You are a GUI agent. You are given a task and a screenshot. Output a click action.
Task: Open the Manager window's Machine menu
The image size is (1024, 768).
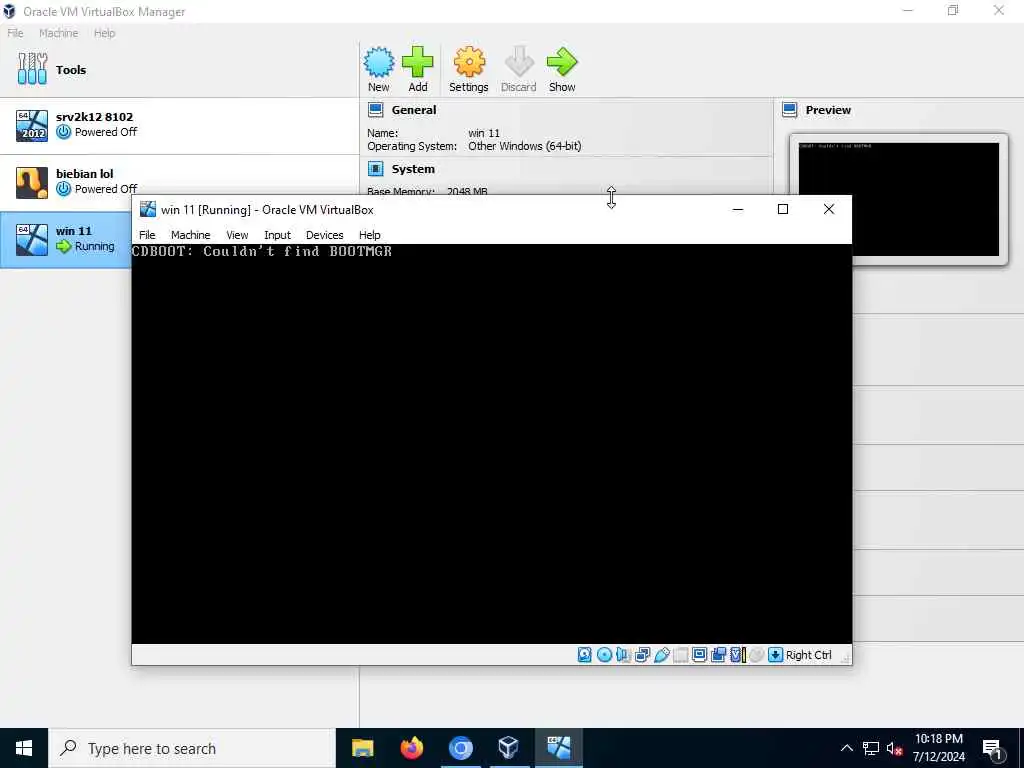[58, 33]
